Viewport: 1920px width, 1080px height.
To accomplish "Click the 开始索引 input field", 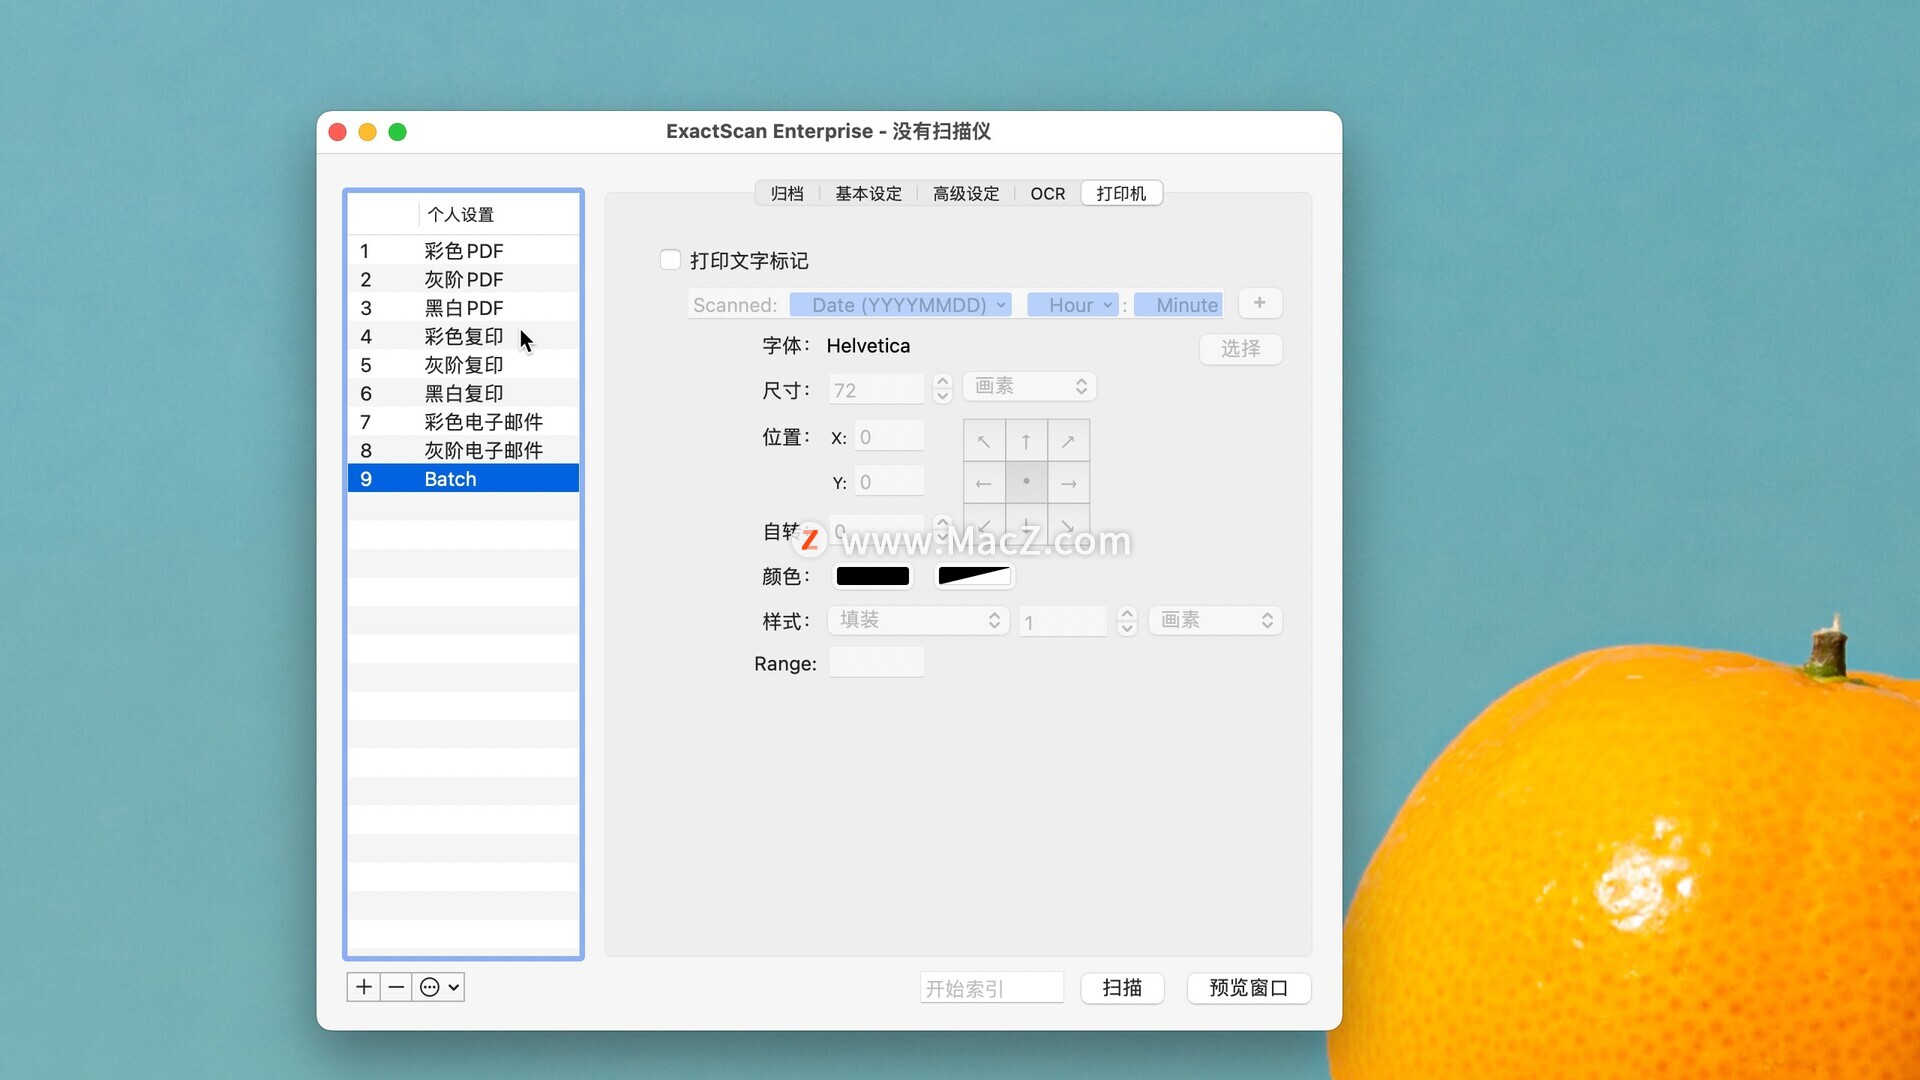I will [992, 988].
